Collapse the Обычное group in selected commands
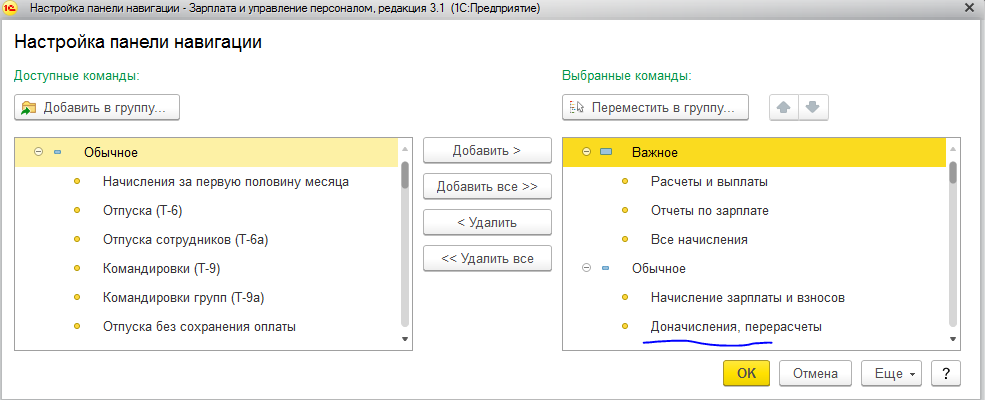The height and width of the screenshot is (400, 985). [587, 268]
